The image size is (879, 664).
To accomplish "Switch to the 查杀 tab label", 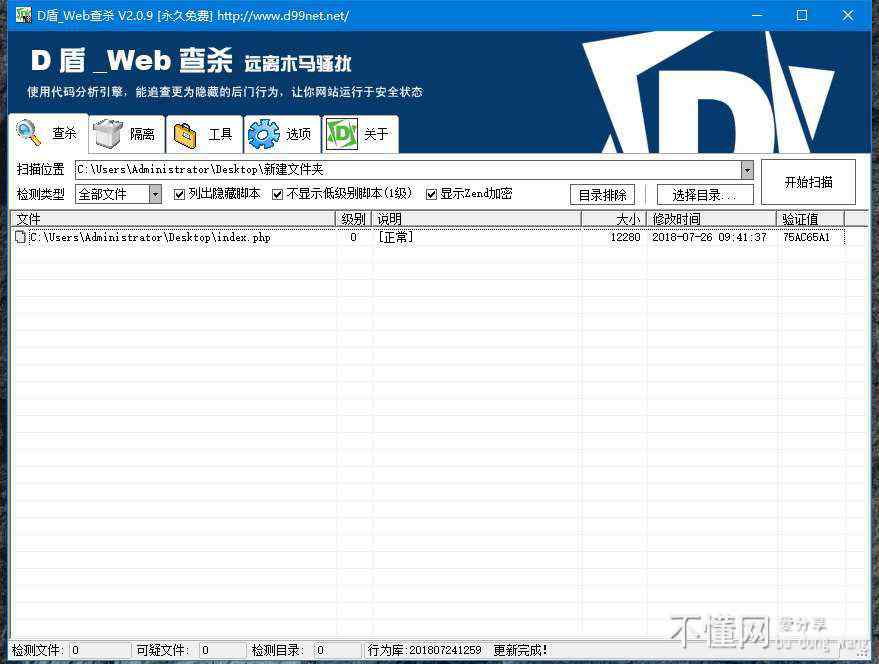I will 64,133.
